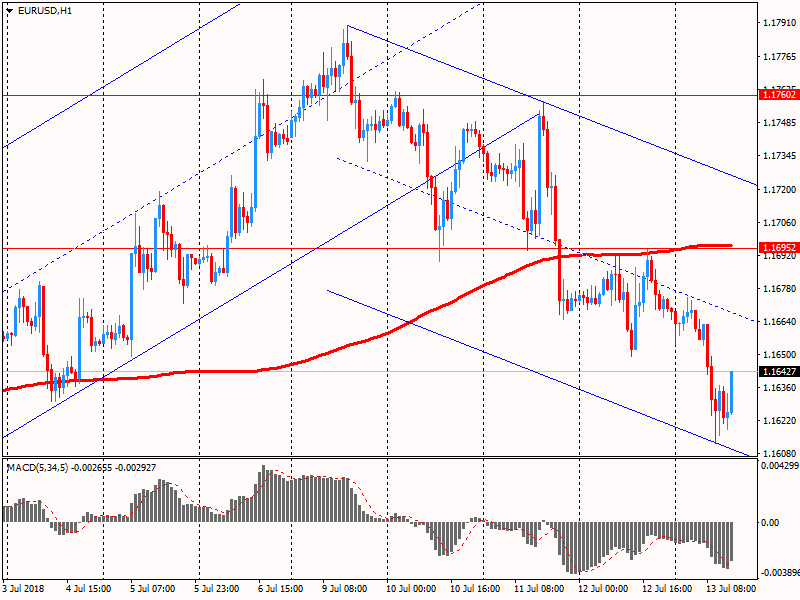Click time axis label 4 Jul 15:00
Screen dimensions: 800x600
point(88,588)
